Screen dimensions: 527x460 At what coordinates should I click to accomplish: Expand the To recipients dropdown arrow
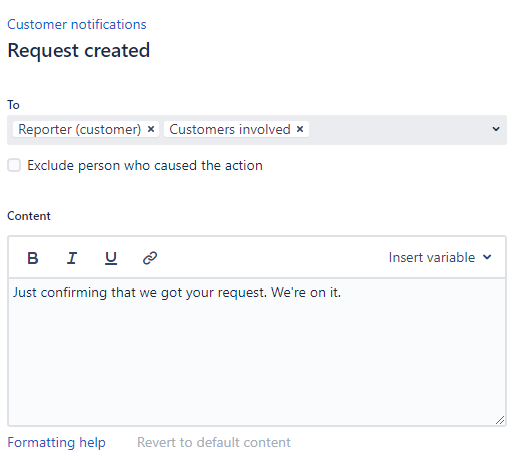click(496, 129)
